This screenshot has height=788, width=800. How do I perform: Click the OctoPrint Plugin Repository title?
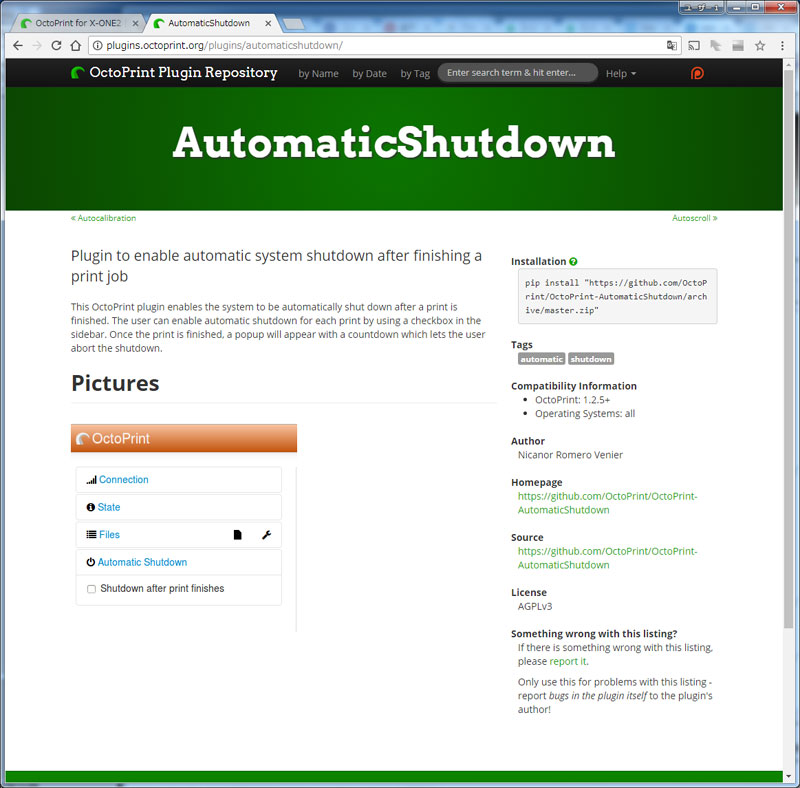click(183, 73)
